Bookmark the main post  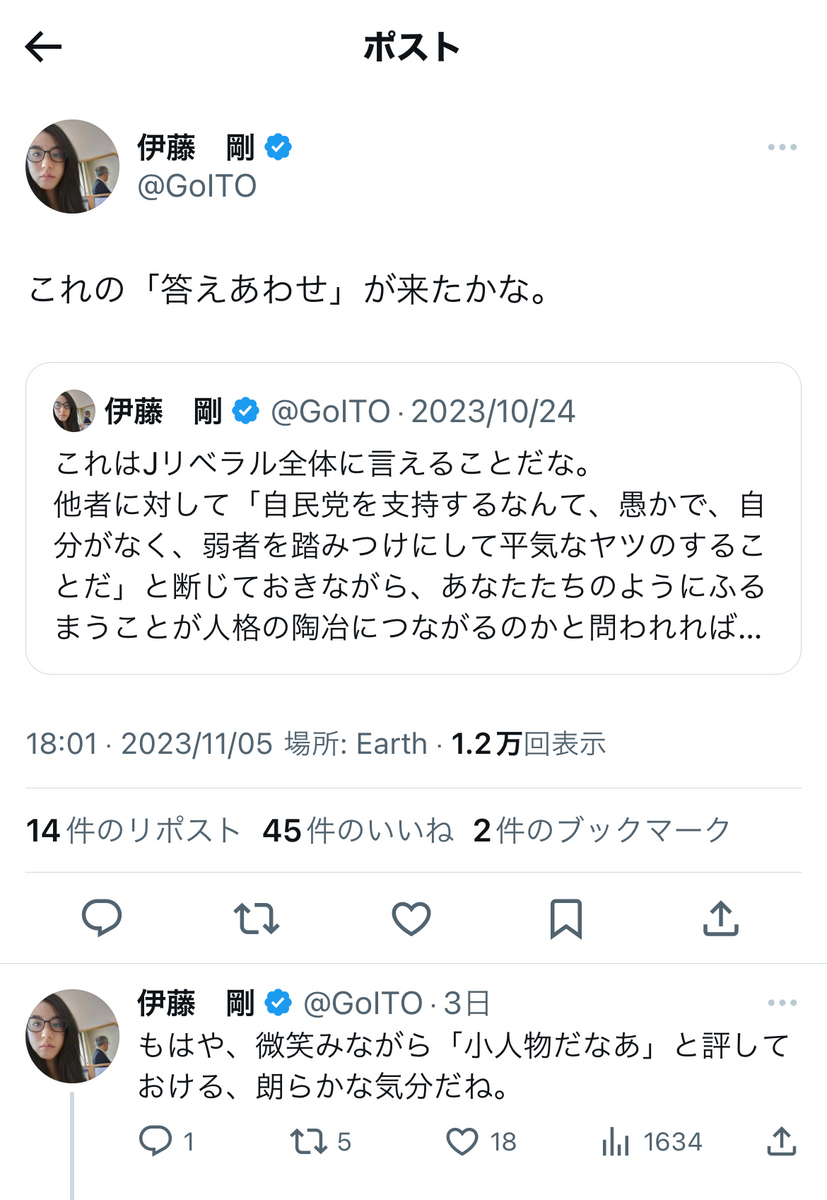tap(565, 918)
